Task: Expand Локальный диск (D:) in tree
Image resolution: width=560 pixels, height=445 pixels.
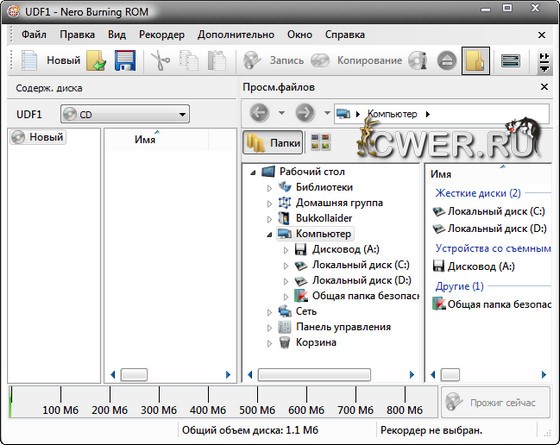Action: 286,281
